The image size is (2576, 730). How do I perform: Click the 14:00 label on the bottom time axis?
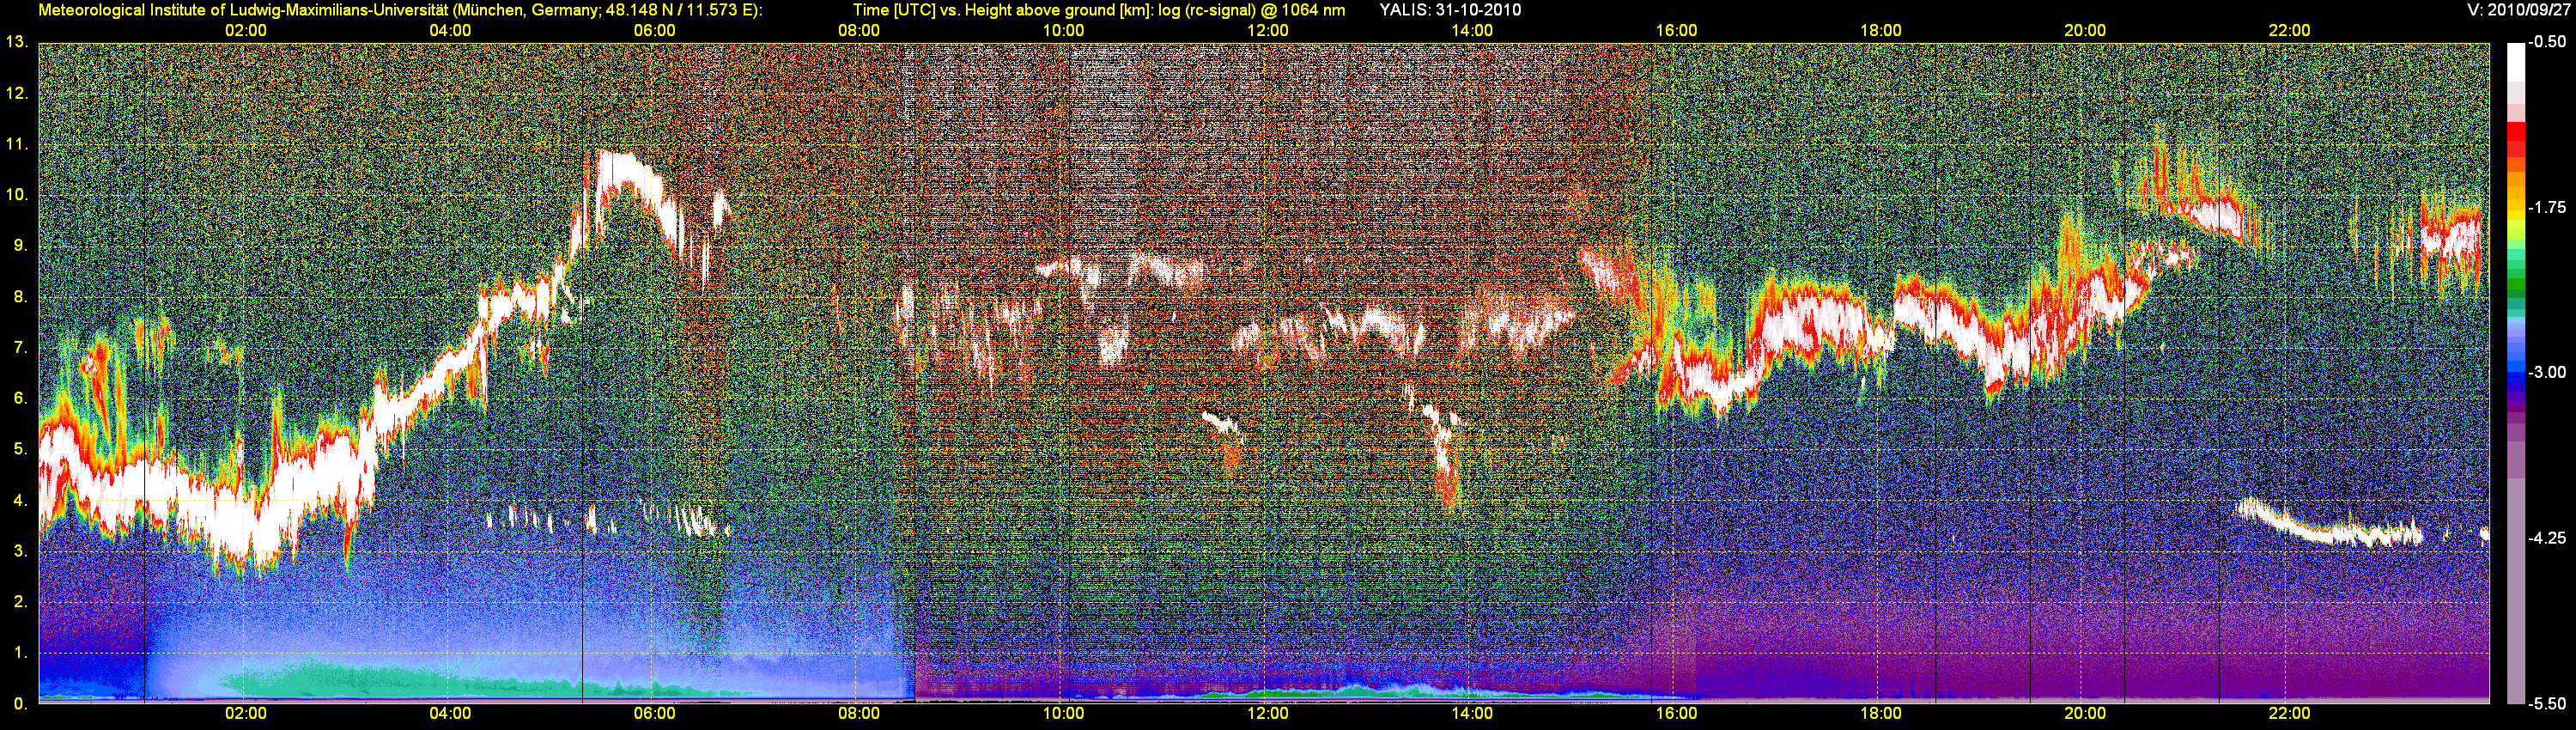(1472, 714)
